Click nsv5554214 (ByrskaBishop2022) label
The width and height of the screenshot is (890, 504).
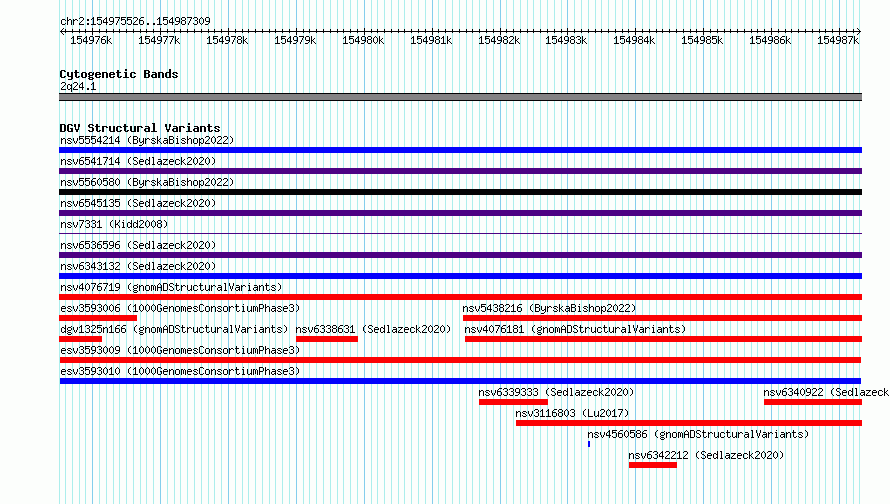(147, 140)
